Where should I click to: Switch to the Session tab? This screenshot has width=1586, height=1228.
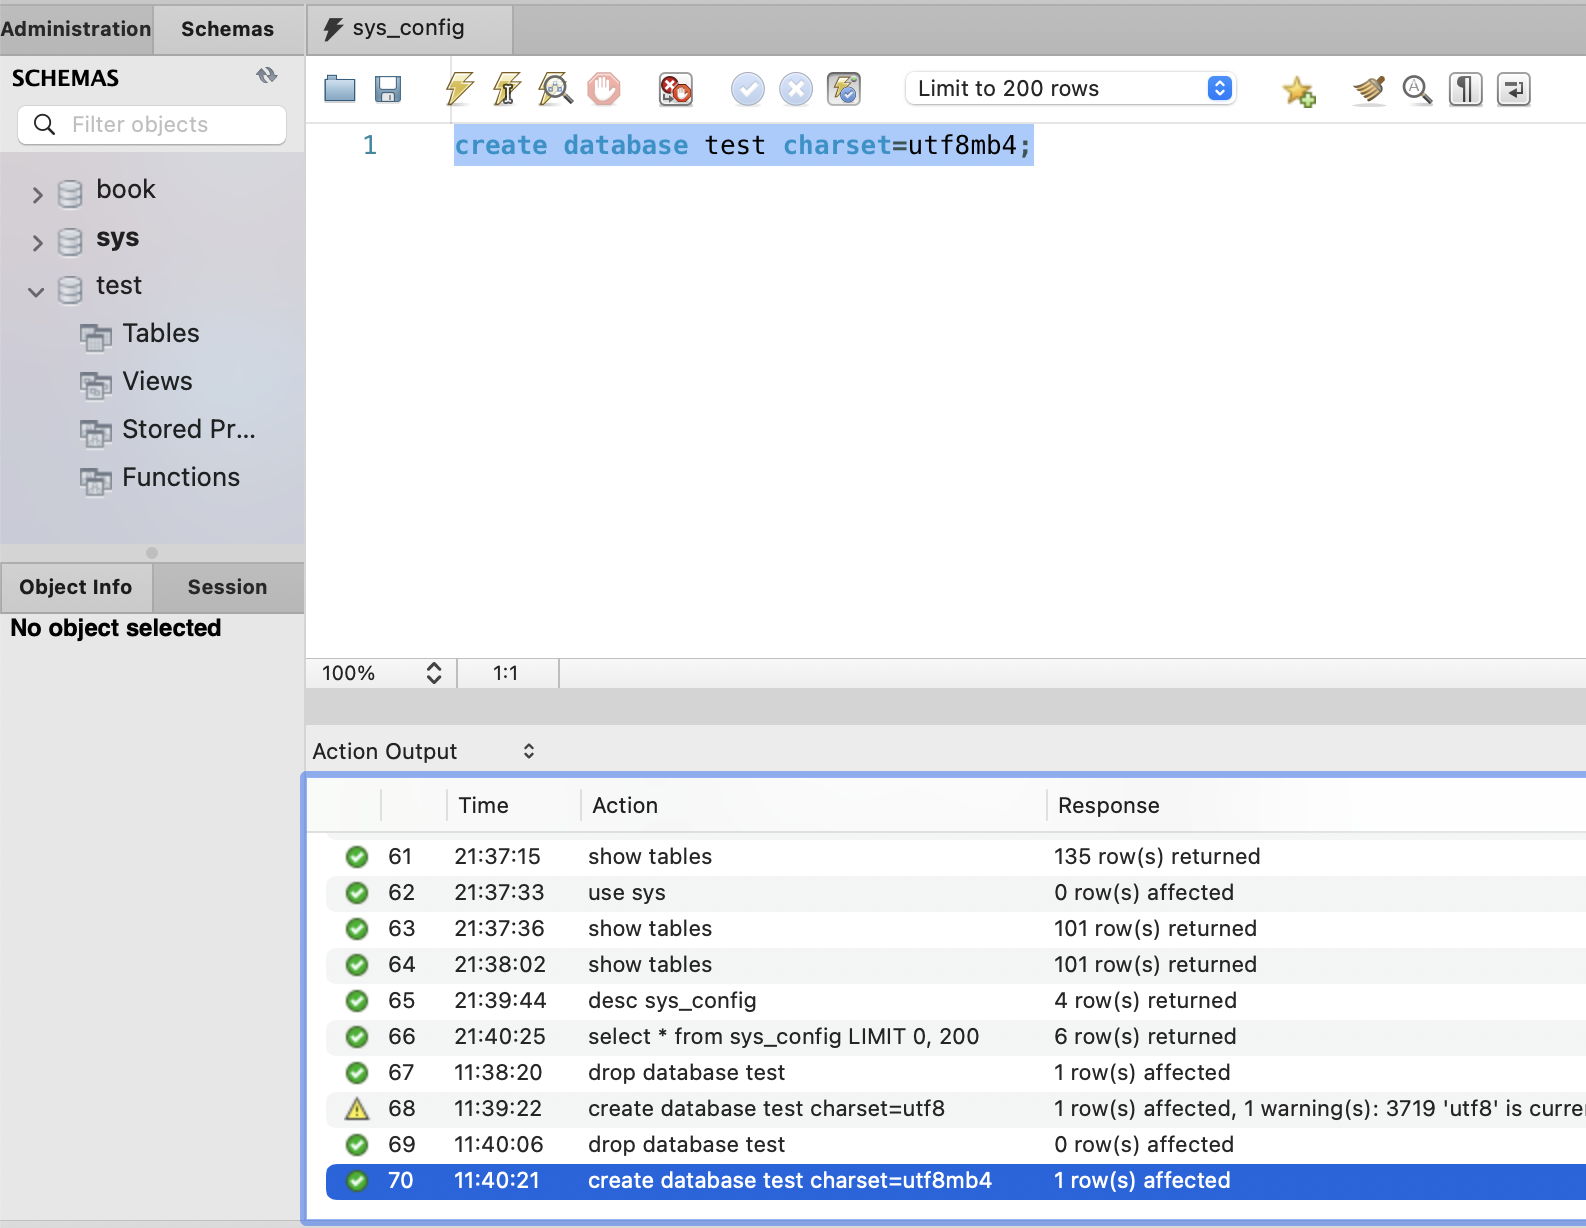pos(227,587)
